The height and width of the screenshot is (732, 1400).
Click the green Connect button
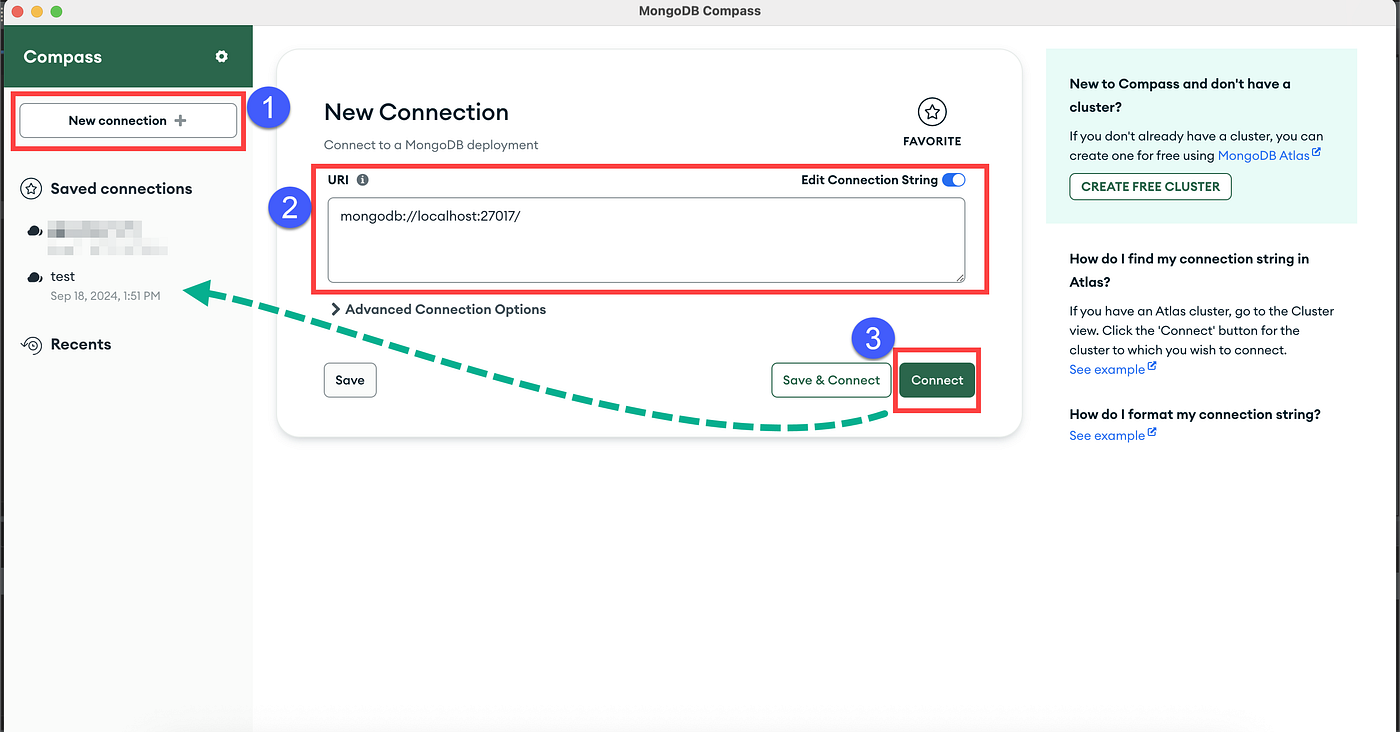pos(937,380)
